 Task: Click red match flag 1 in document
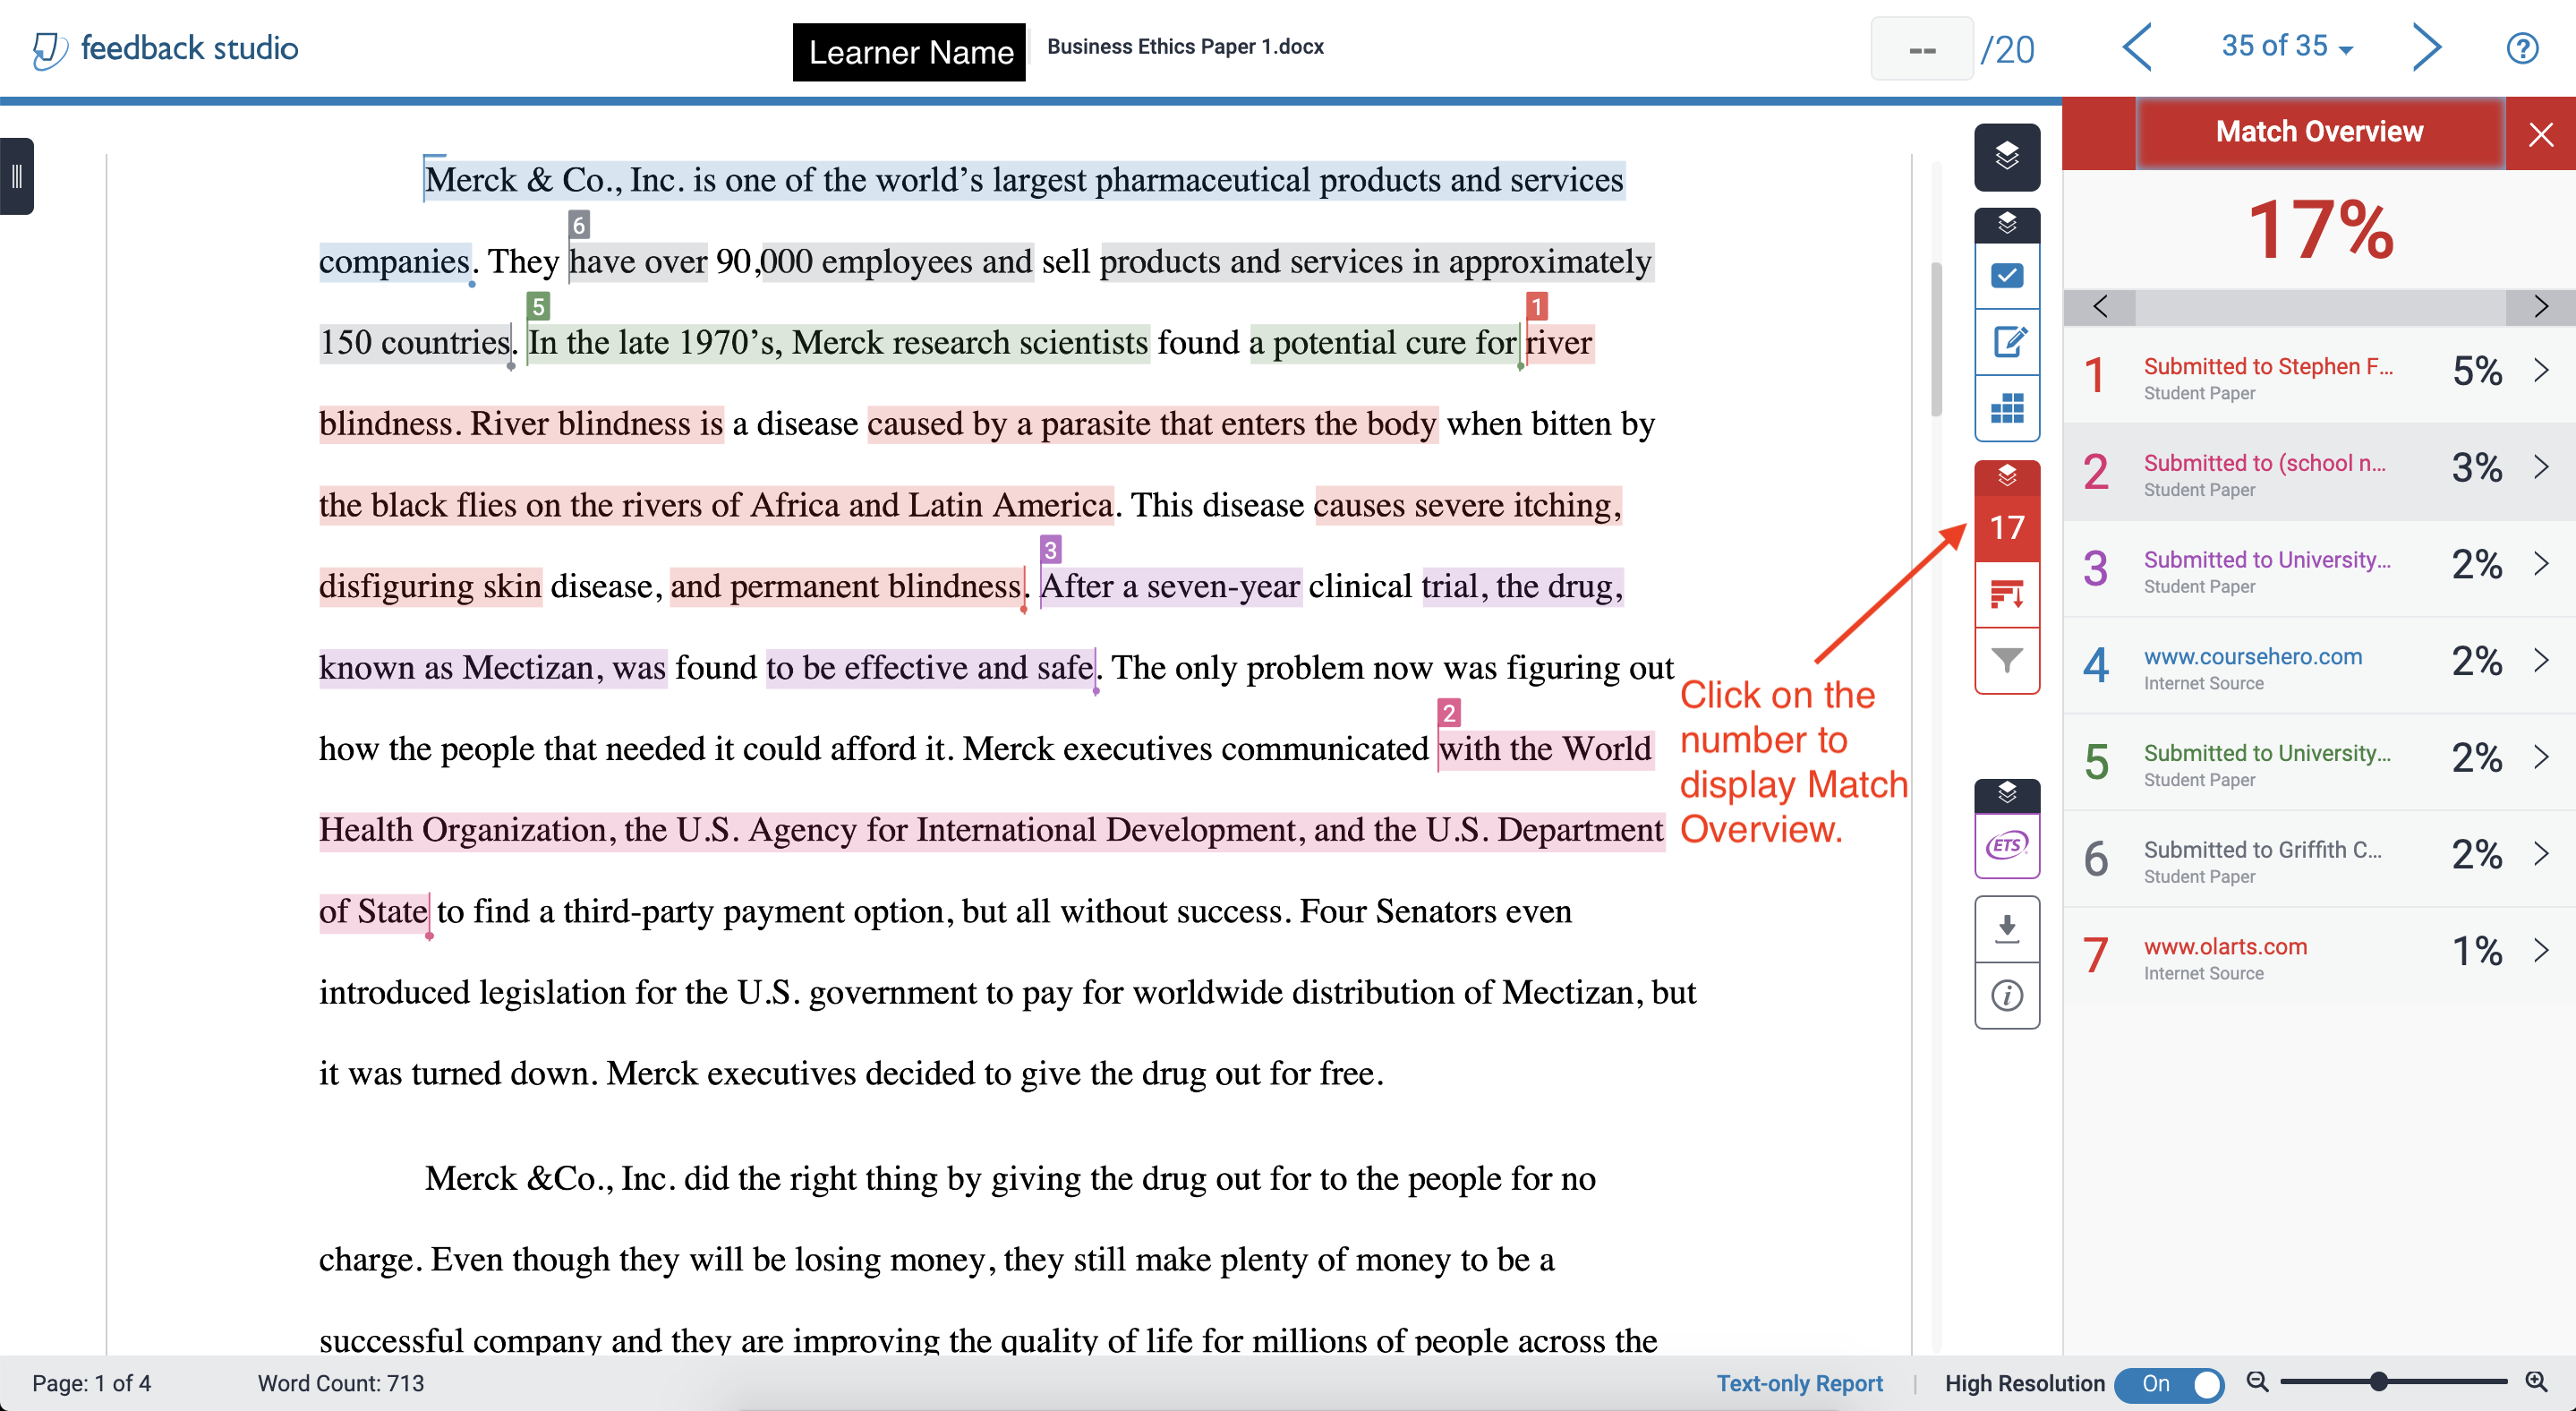coord(1537,306)
